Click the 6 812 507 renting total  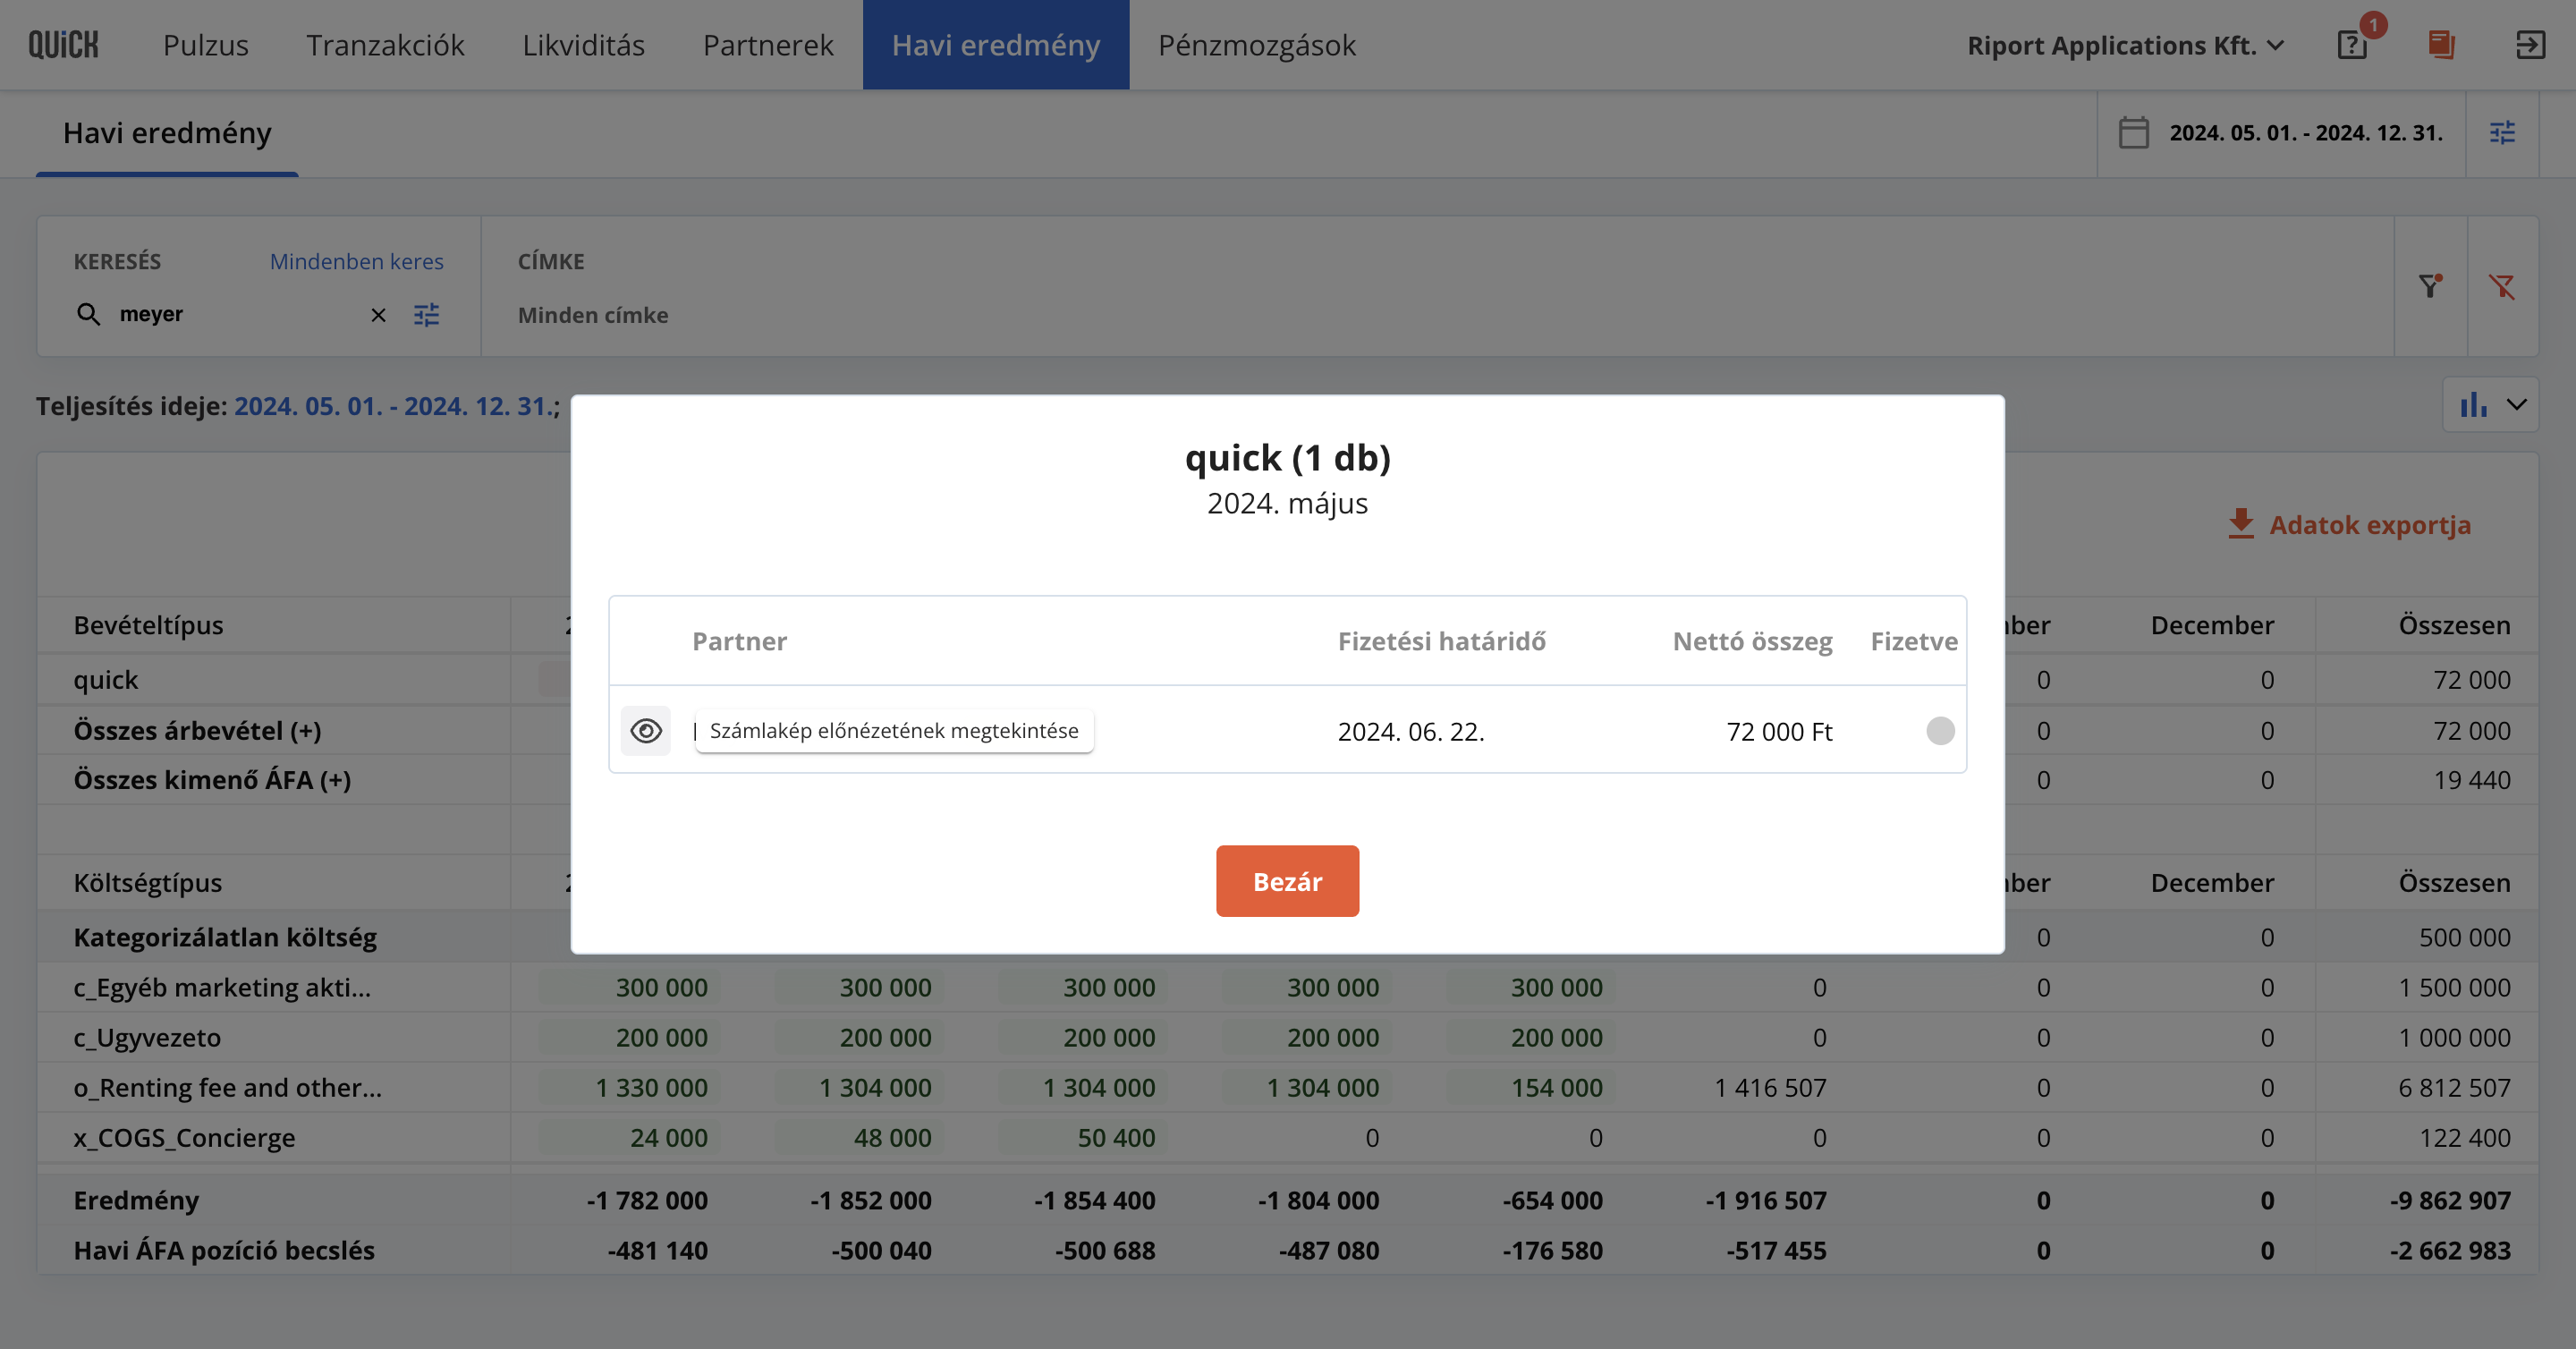[x=2454, y=1087]
